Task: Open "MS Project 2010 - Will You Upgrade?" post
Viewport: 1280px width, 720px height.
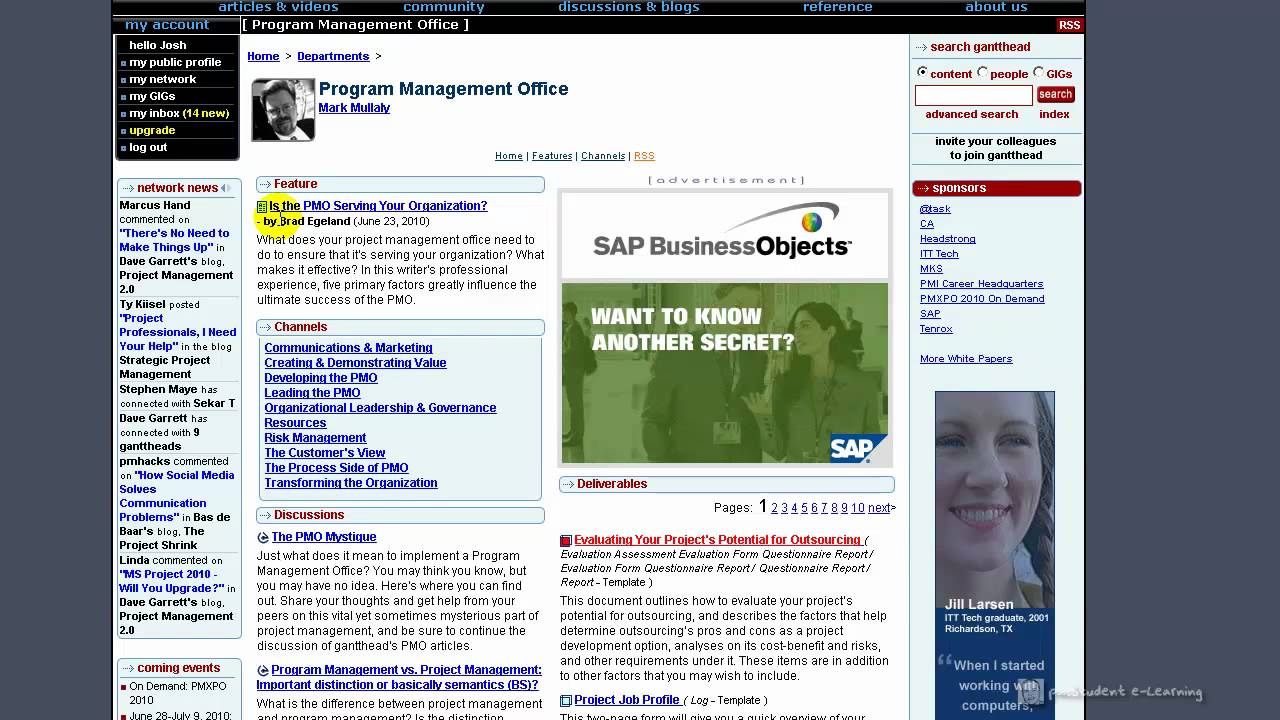Action: (171, 581)
